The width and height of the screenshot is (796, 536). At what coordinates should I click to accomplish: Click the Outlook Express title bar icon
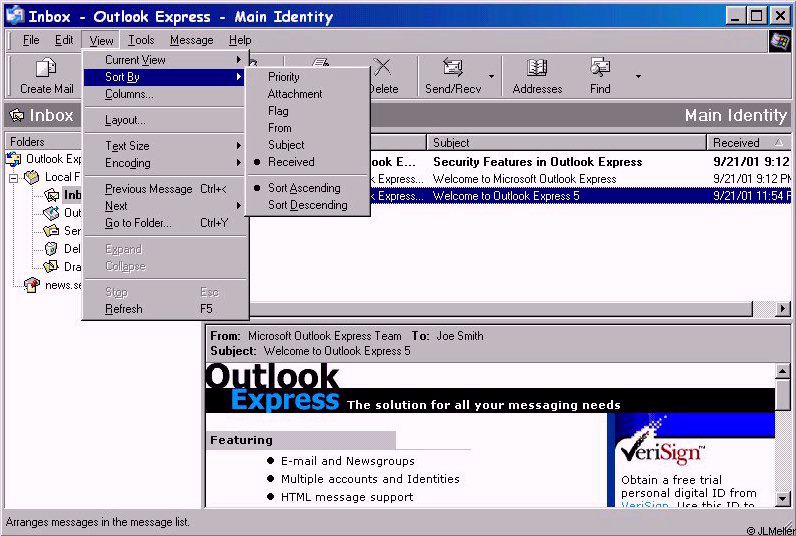tap(15, 15)
